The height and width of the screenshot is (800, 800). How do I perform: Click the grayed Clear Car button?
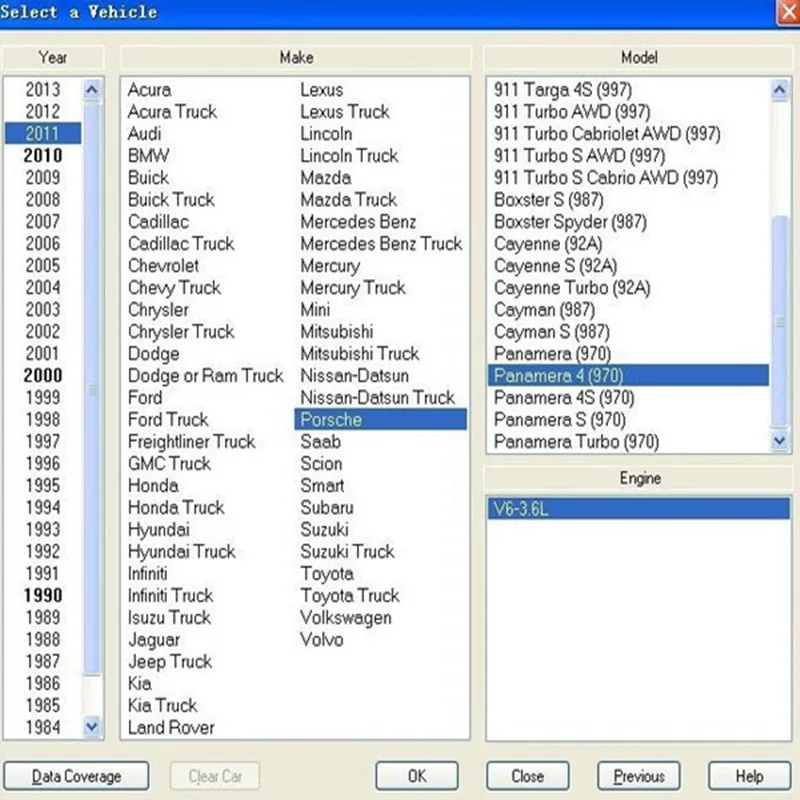215,775
